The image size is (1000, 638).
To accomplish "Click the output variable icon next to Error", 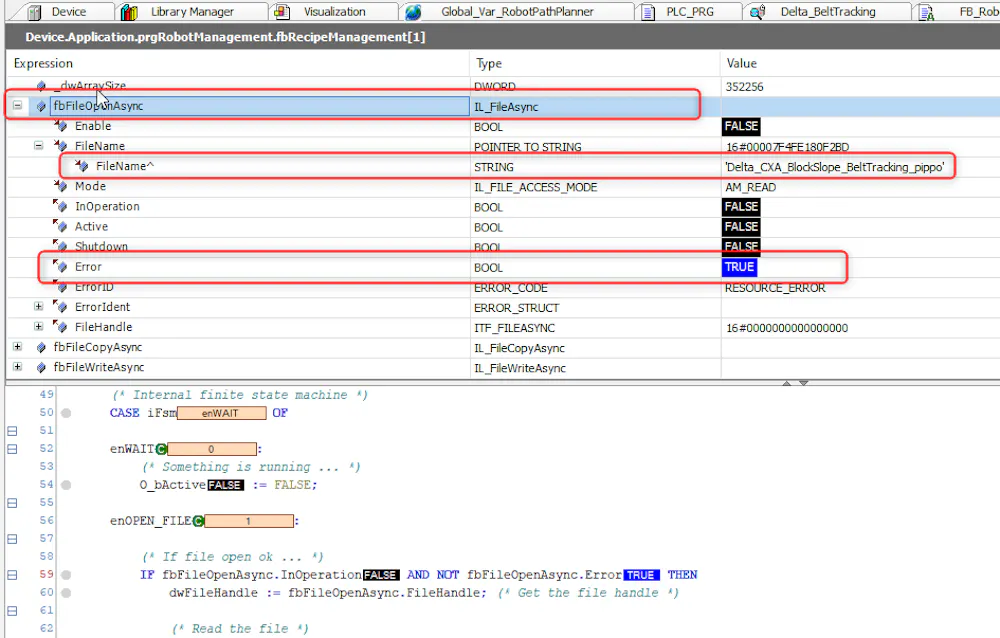I will pyautogui.click(x=61, y=267).
